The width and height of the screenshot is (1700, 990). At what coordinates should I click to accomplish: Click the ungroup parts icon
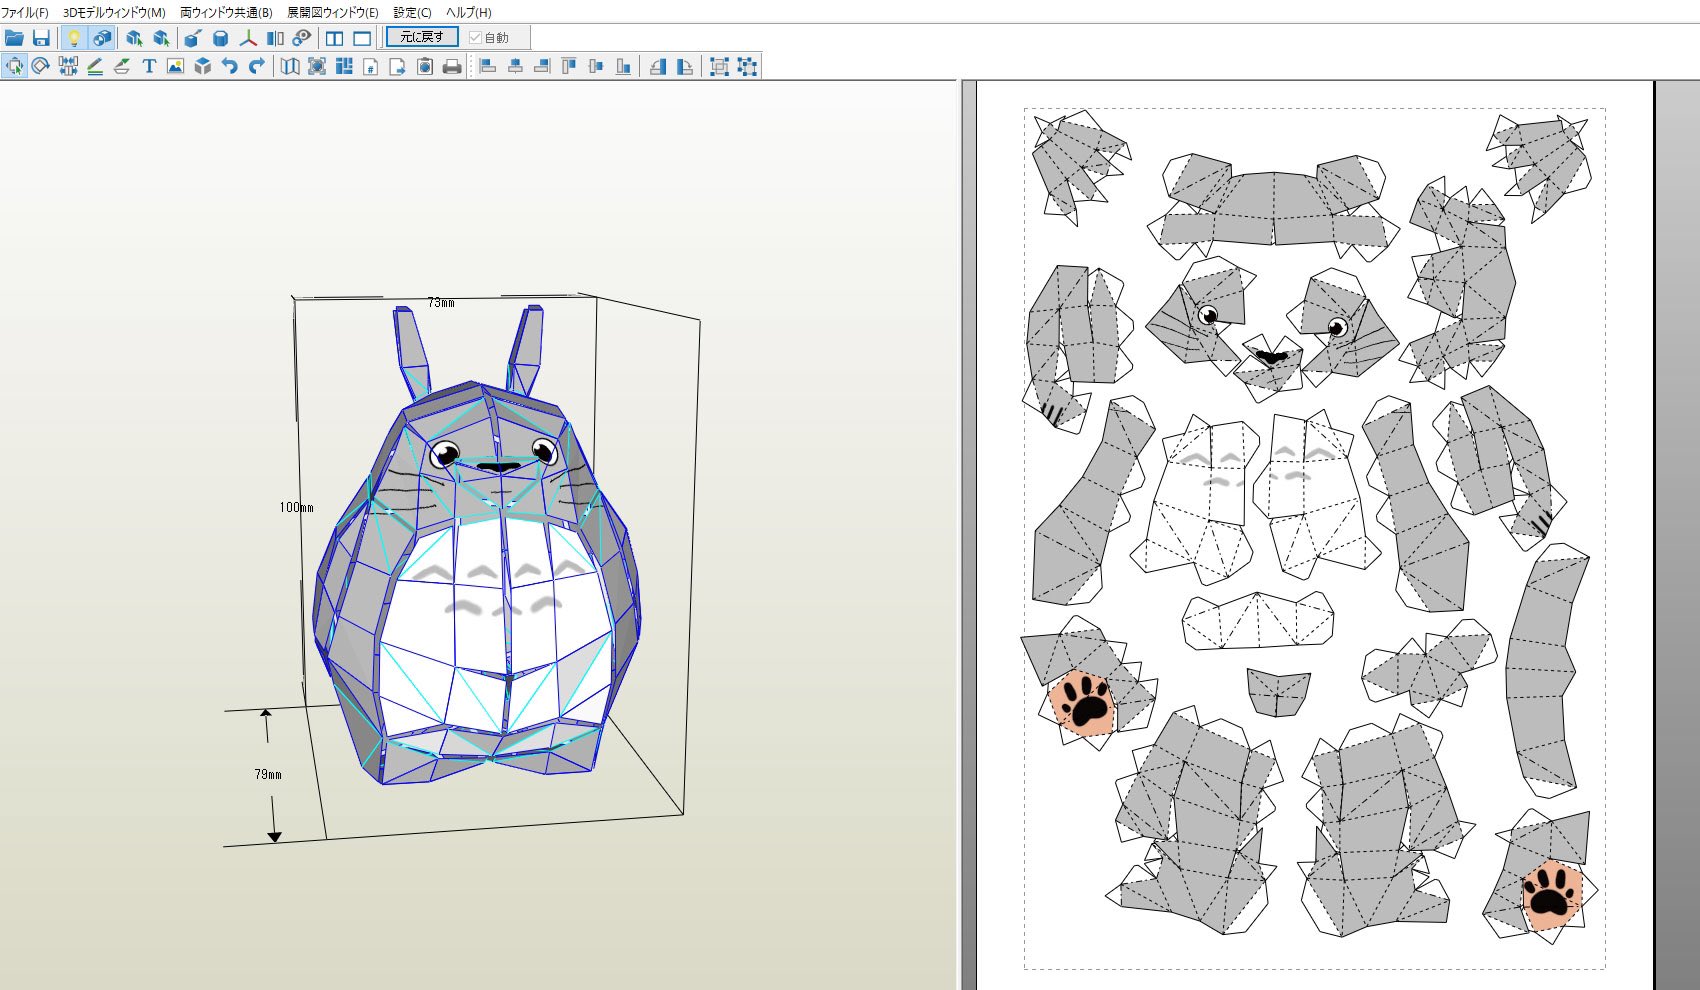click(x=747, y=66)
